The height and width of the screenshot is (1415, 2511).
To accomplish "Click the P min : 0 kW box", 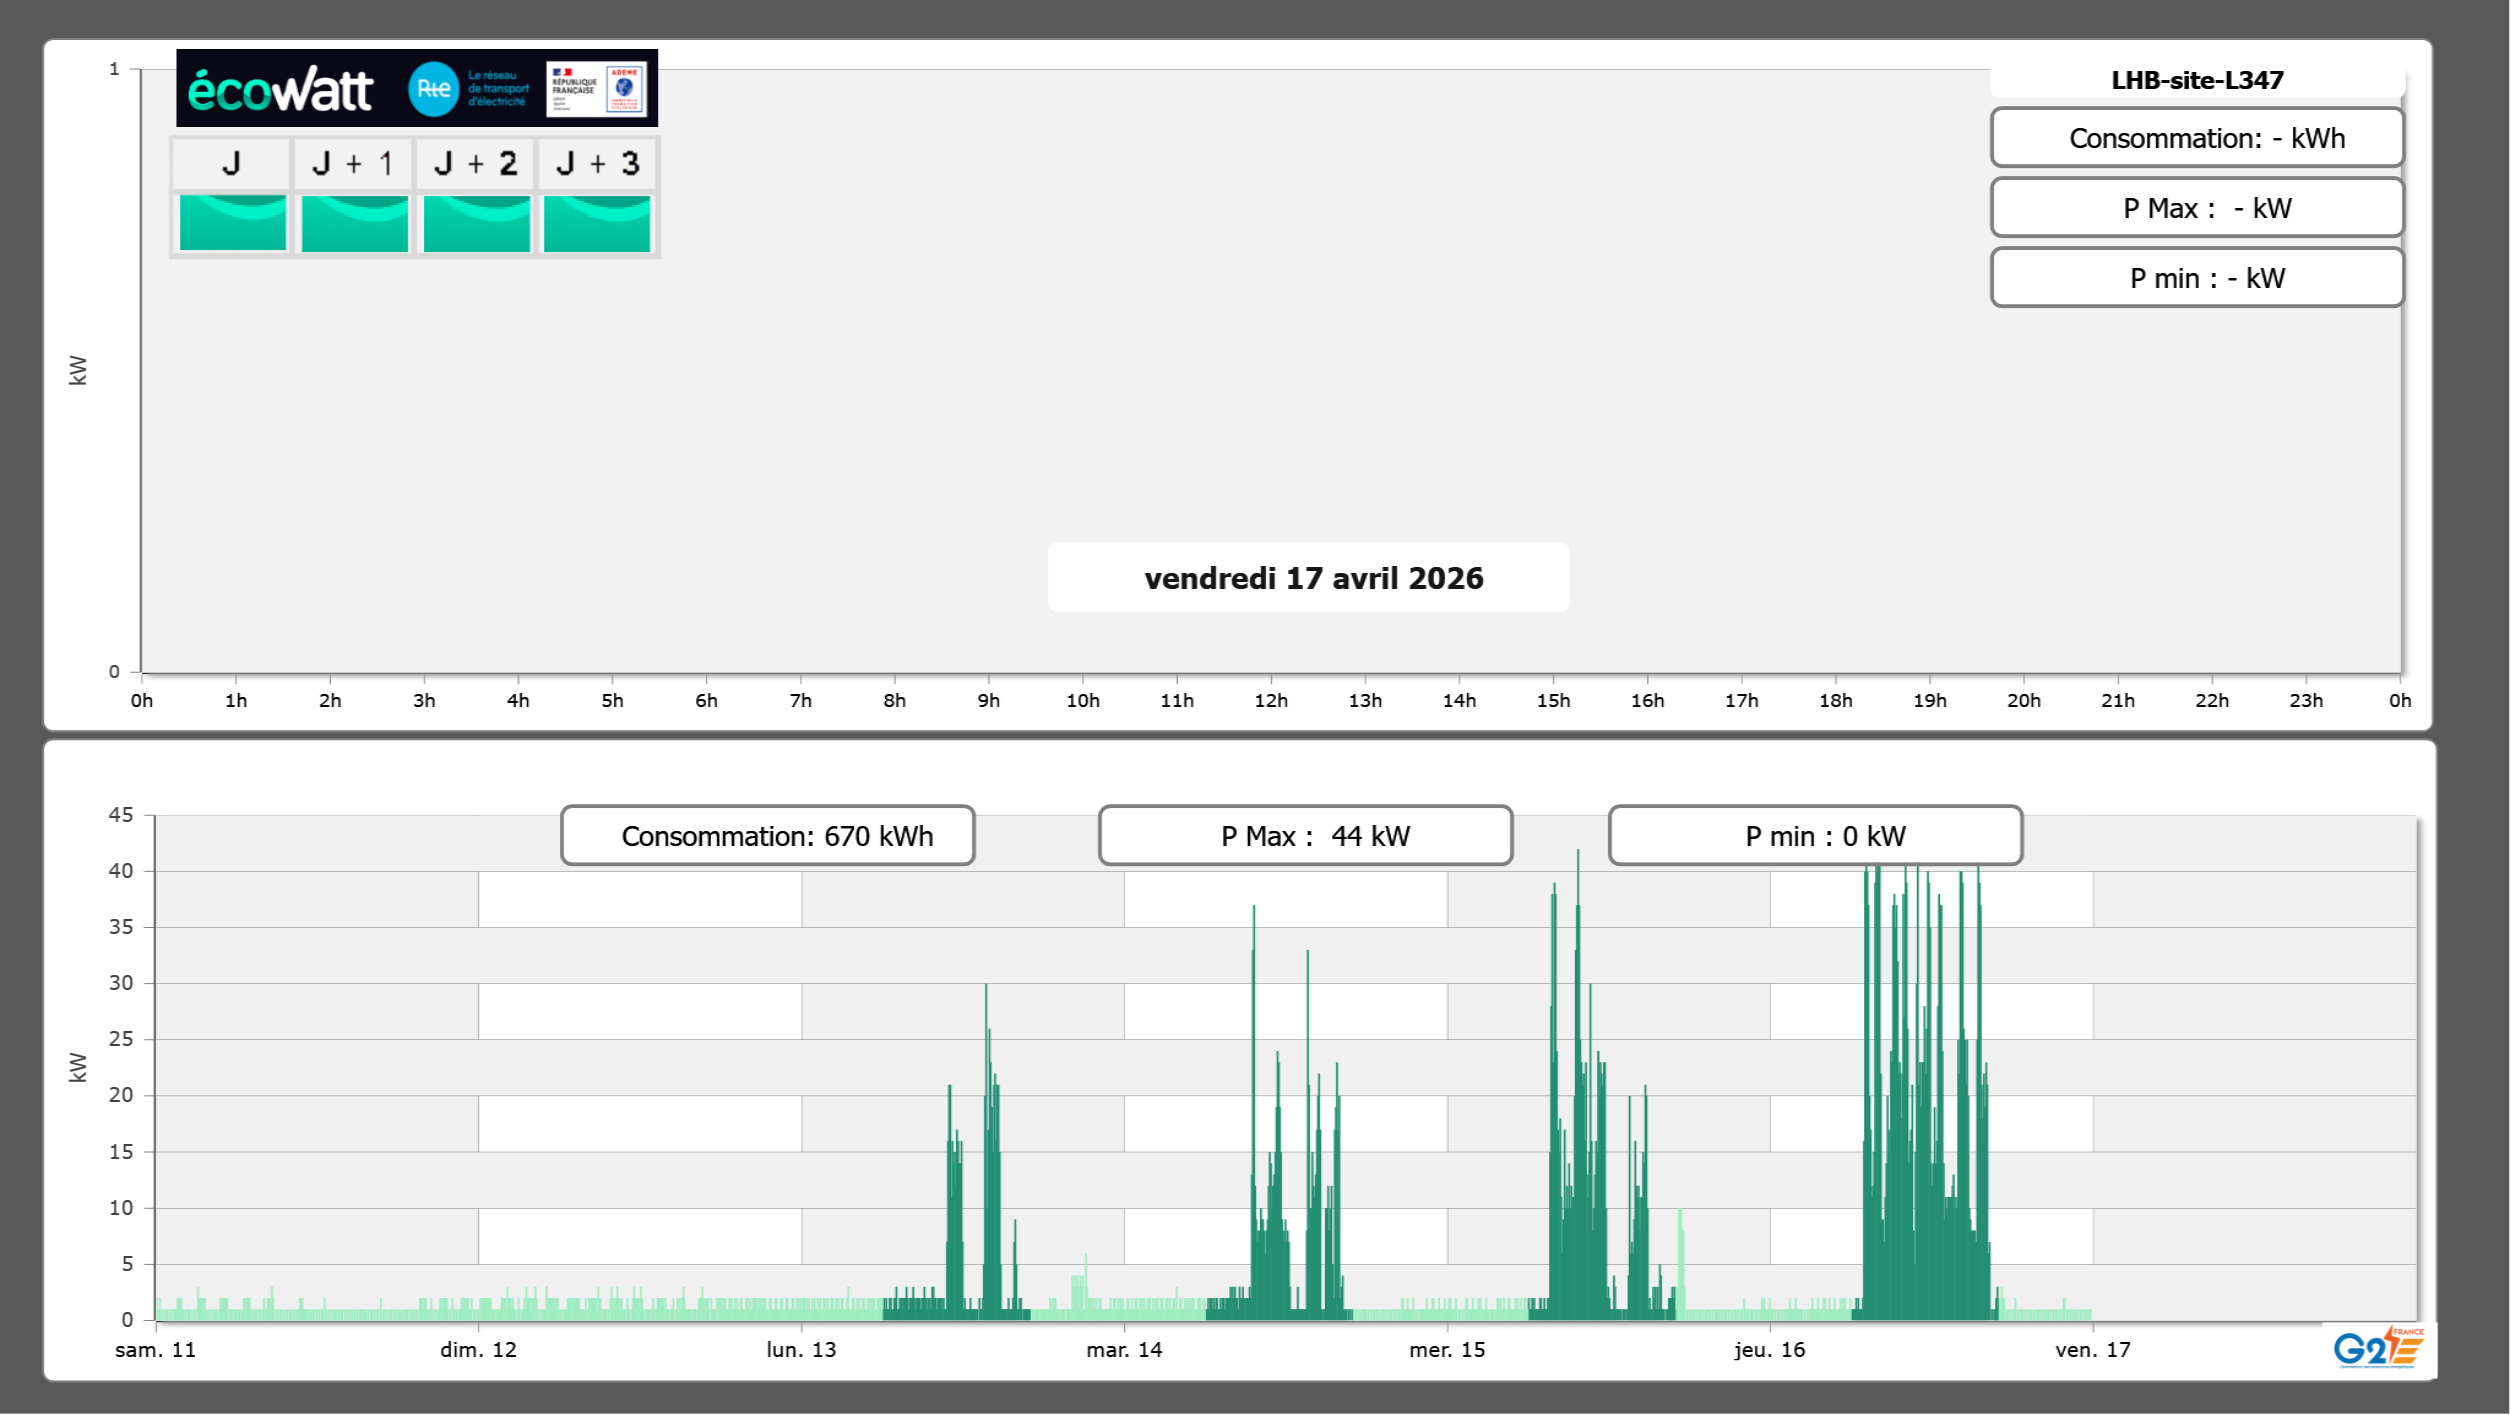I will [x=1814, y=836].
